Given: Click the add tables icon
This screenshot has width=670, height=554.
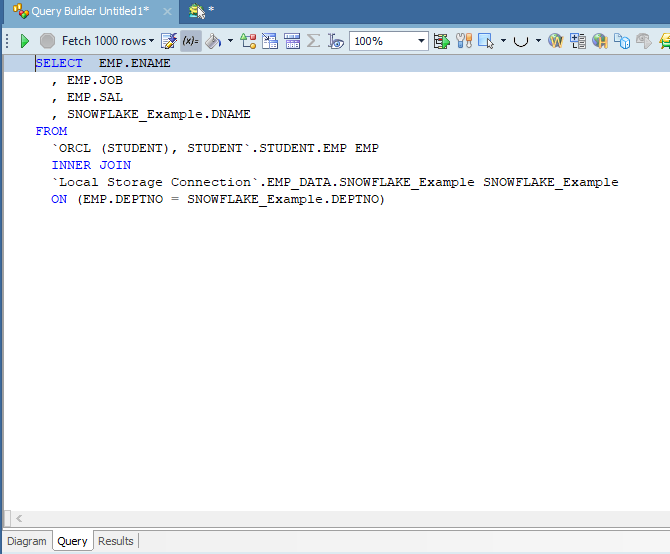Looking at the screenshot, I should pos(270,41).
